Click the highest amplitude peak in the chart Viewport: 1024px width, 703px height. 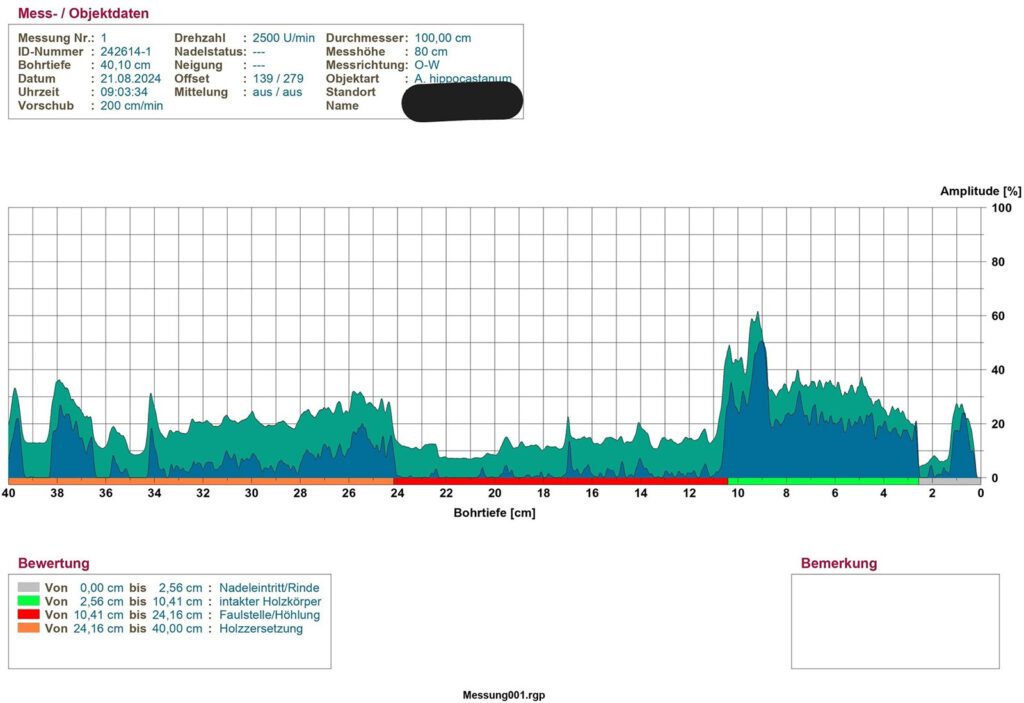pos(759,313)
